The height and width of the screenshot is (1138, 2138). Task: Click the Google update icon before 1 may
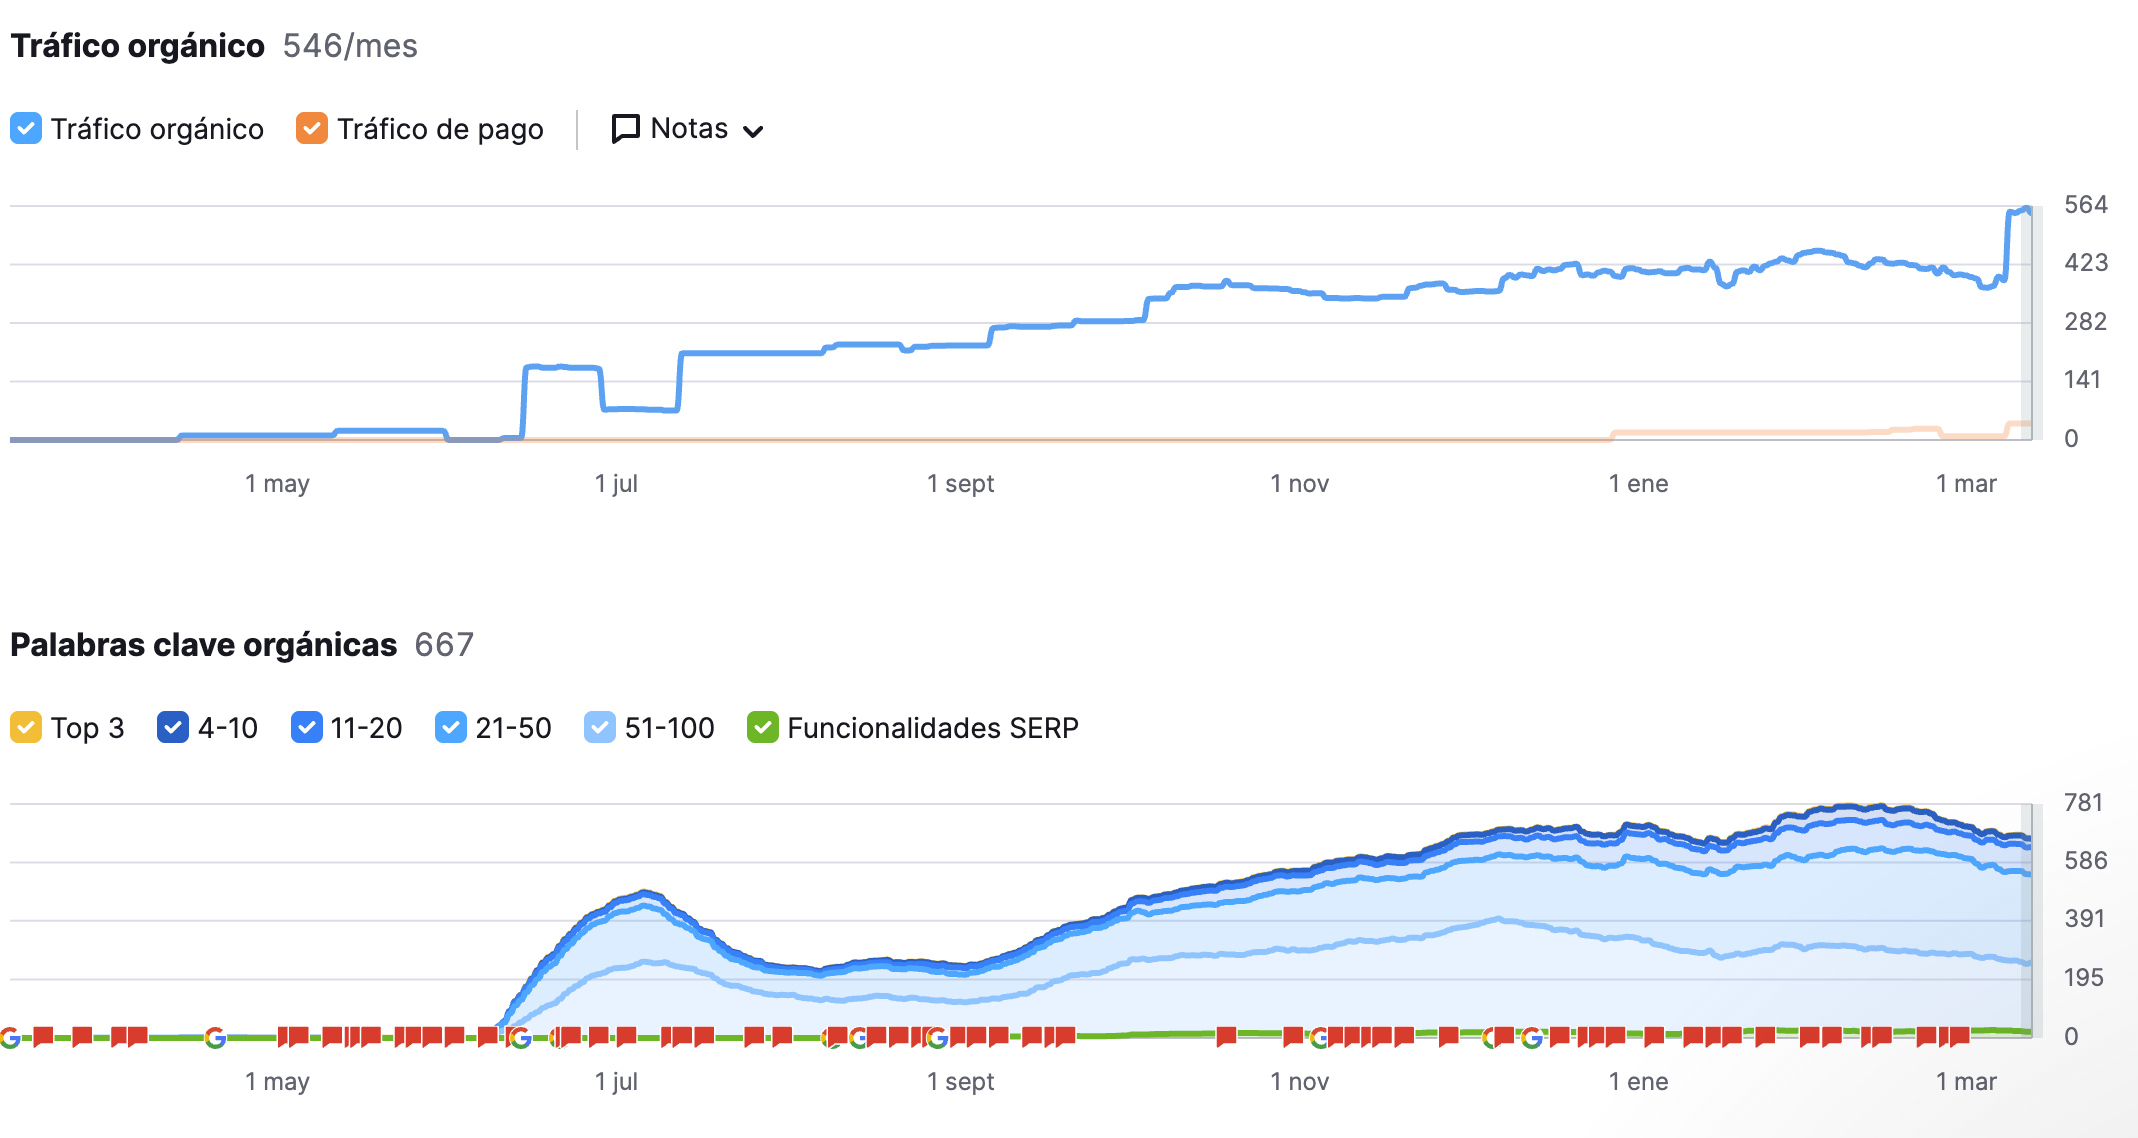click(215, 1038)
